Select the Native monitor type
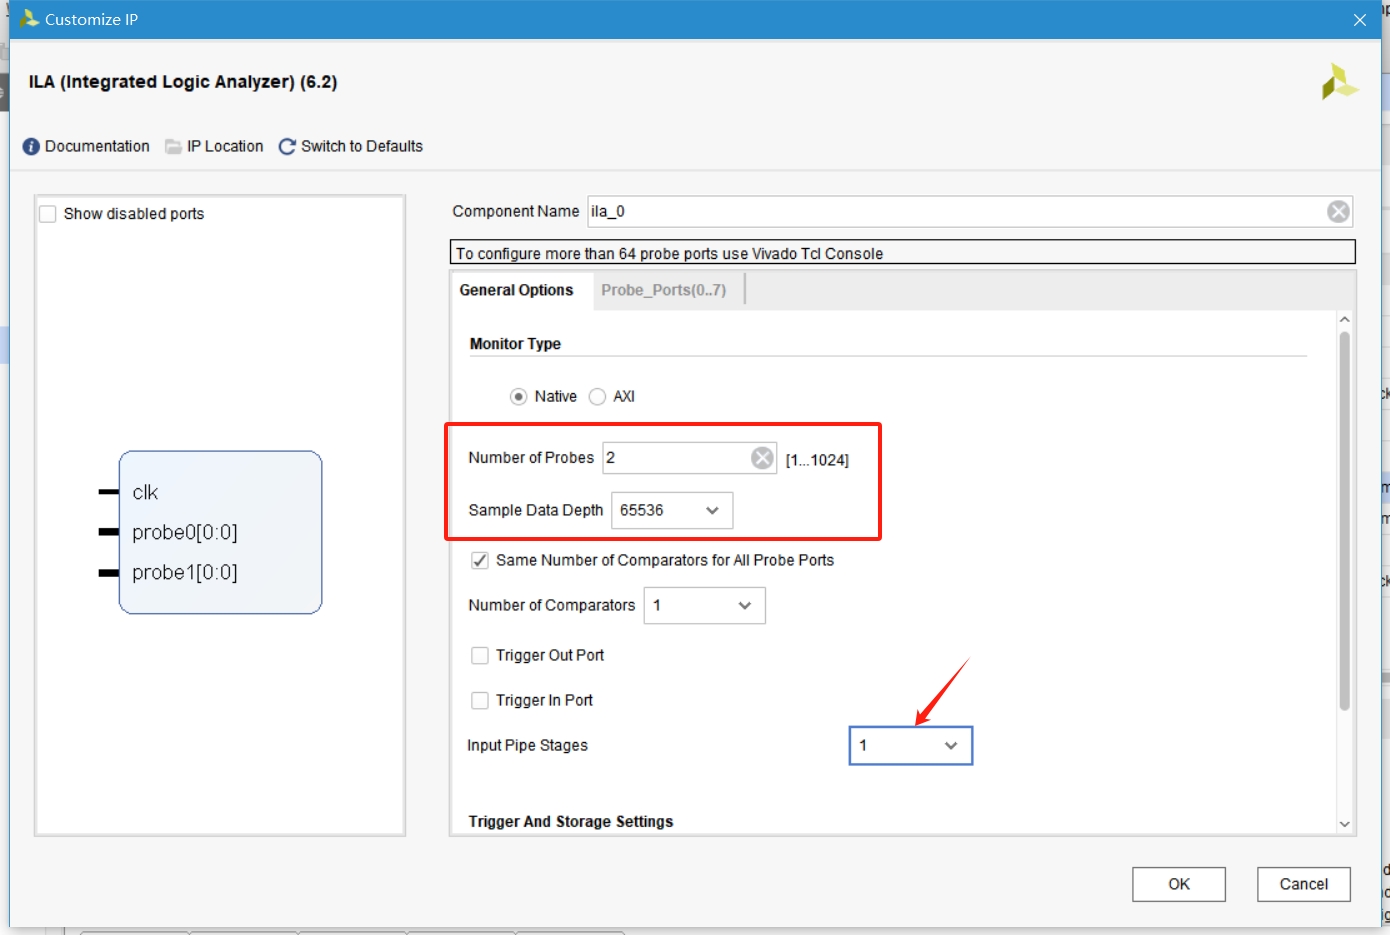Viewport: 1390px width, 935px height. point(518,396)
